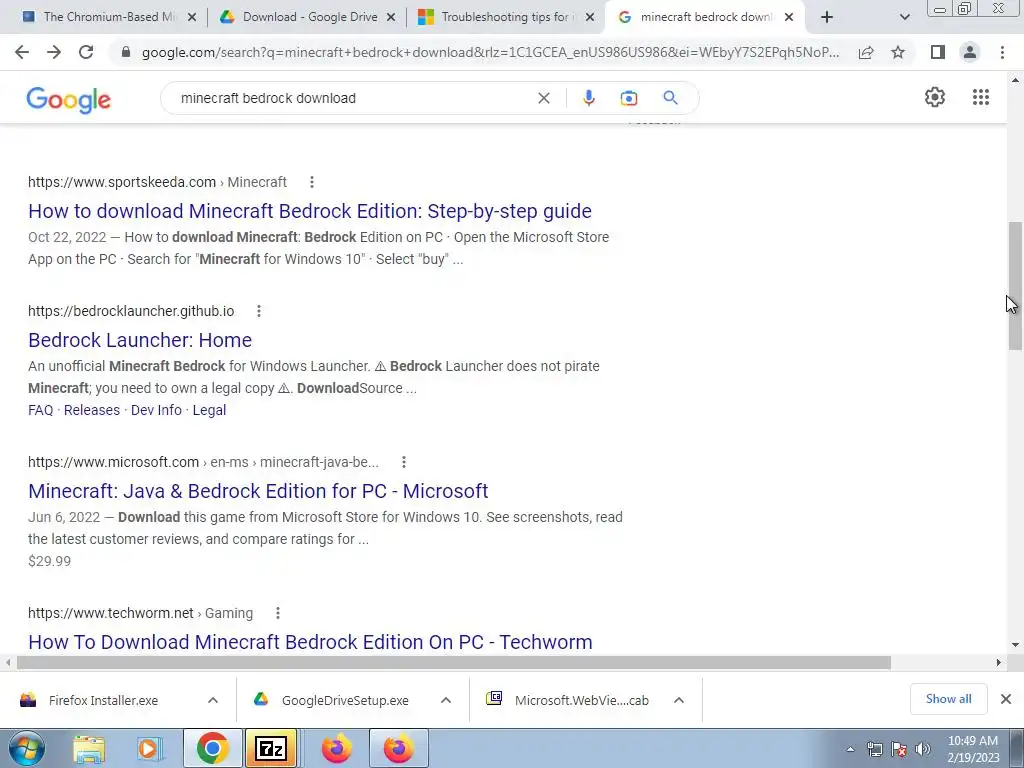1024x768 pixels.
Task: Go forward to the next page
Action: [54, 52]
